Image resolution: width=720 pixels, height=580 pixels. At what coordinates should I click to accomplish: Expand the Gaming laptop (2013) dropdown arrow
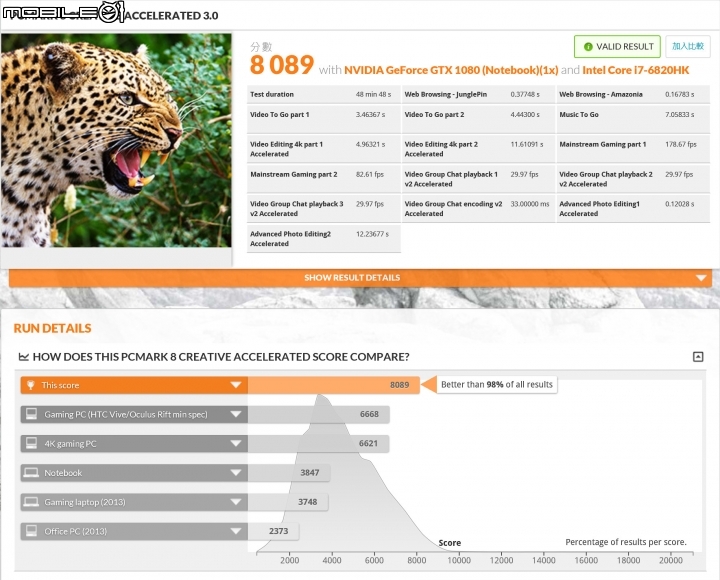[236, 502]
